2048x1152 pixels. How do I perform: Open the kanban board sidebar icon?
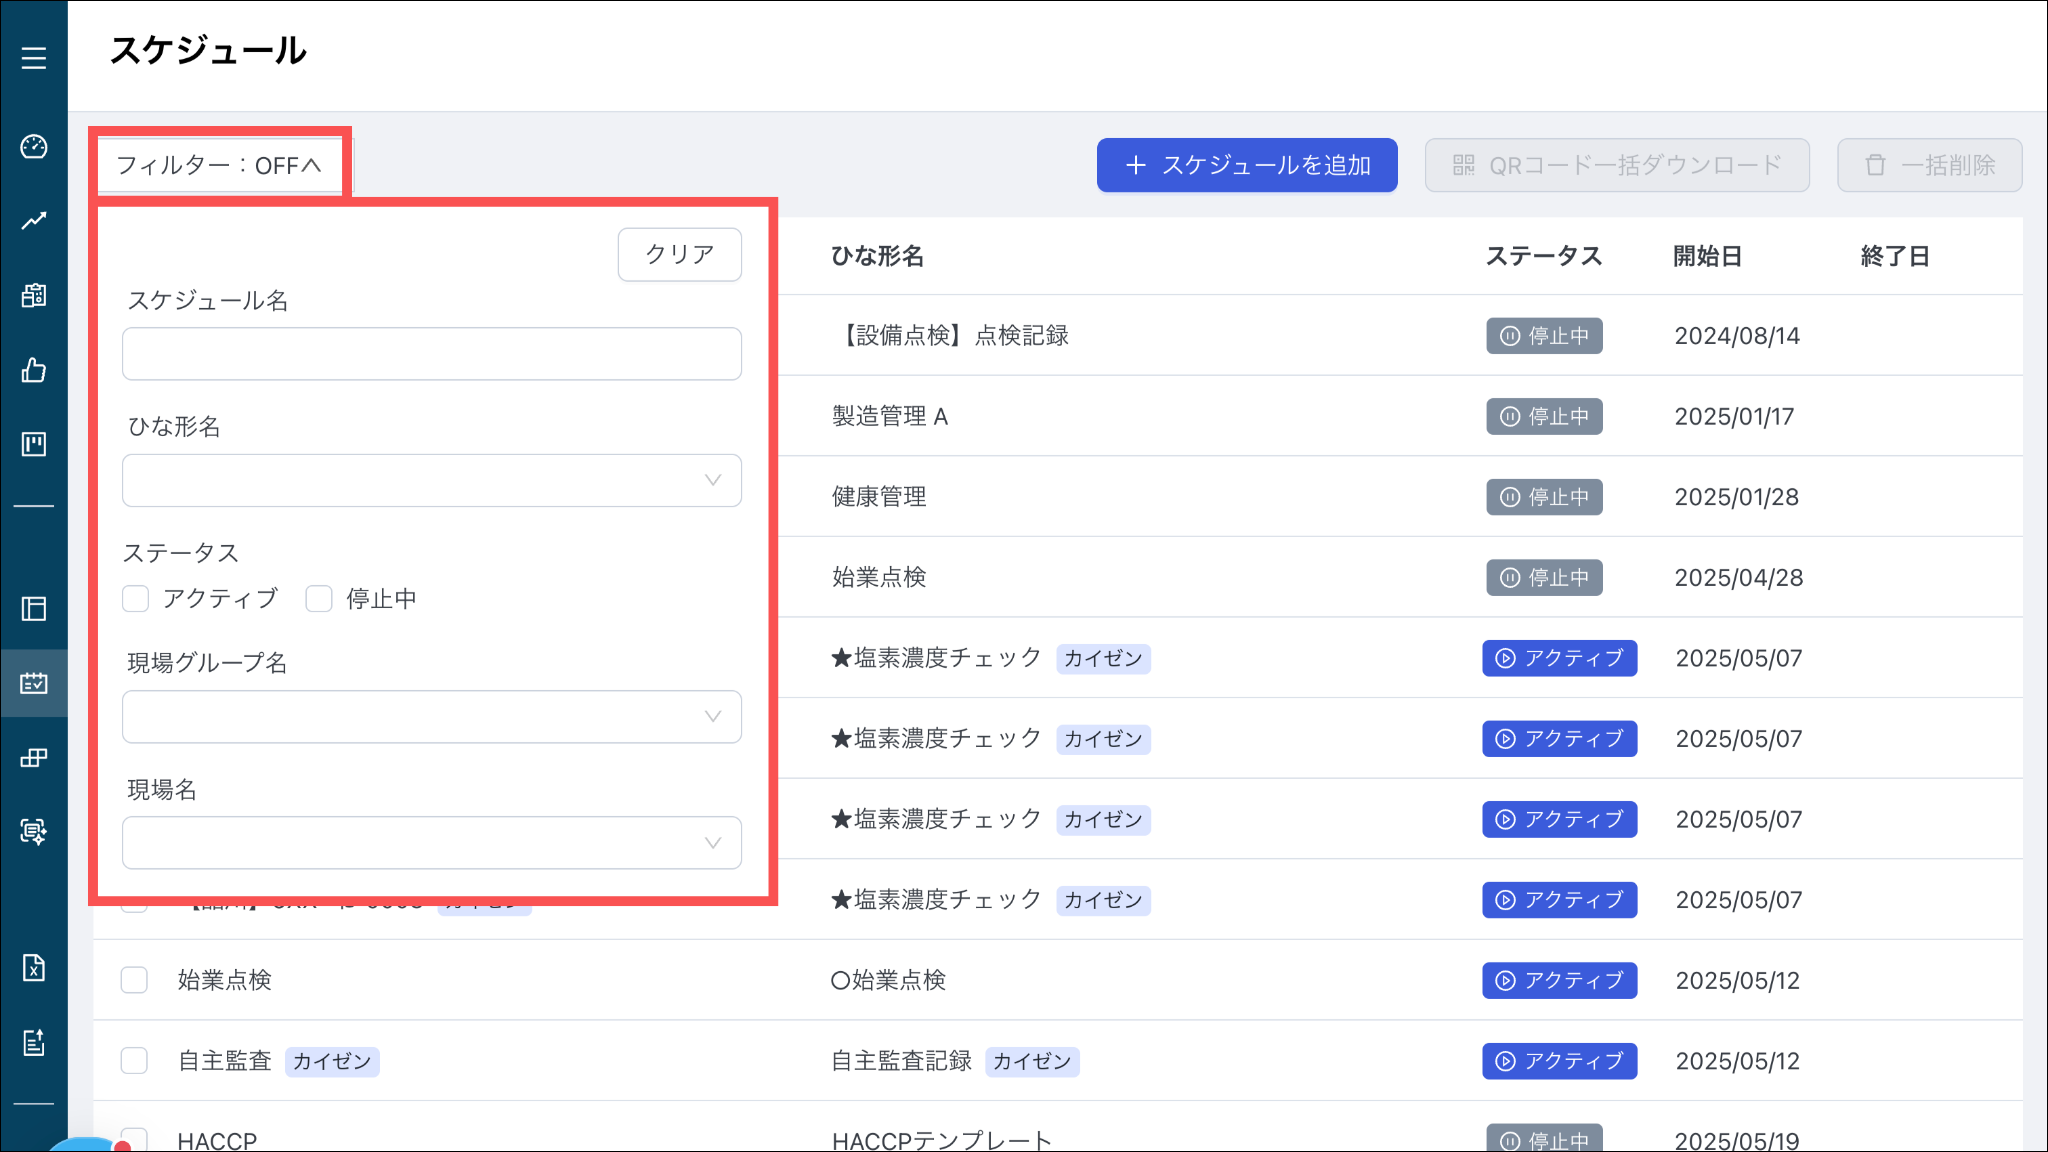[x=34, y=444]
